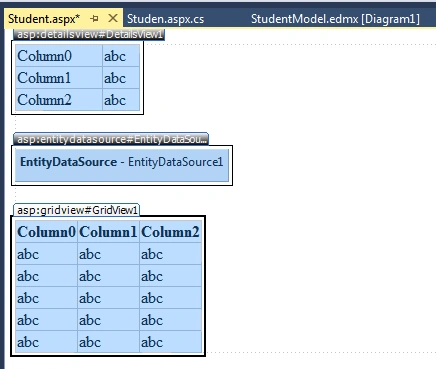Image resolution: width=436 pixels, height=369 pixels.
Task: Click first row abc under GridView Column1
Action: click(108, 254)
